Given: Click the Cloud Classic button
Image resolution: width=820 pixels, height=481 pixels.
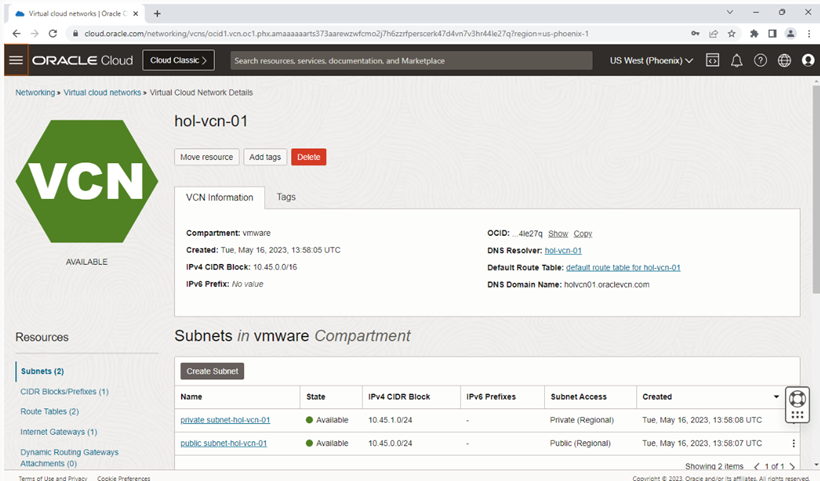Looking at the screenshot, I should click(x=178, y=61).
